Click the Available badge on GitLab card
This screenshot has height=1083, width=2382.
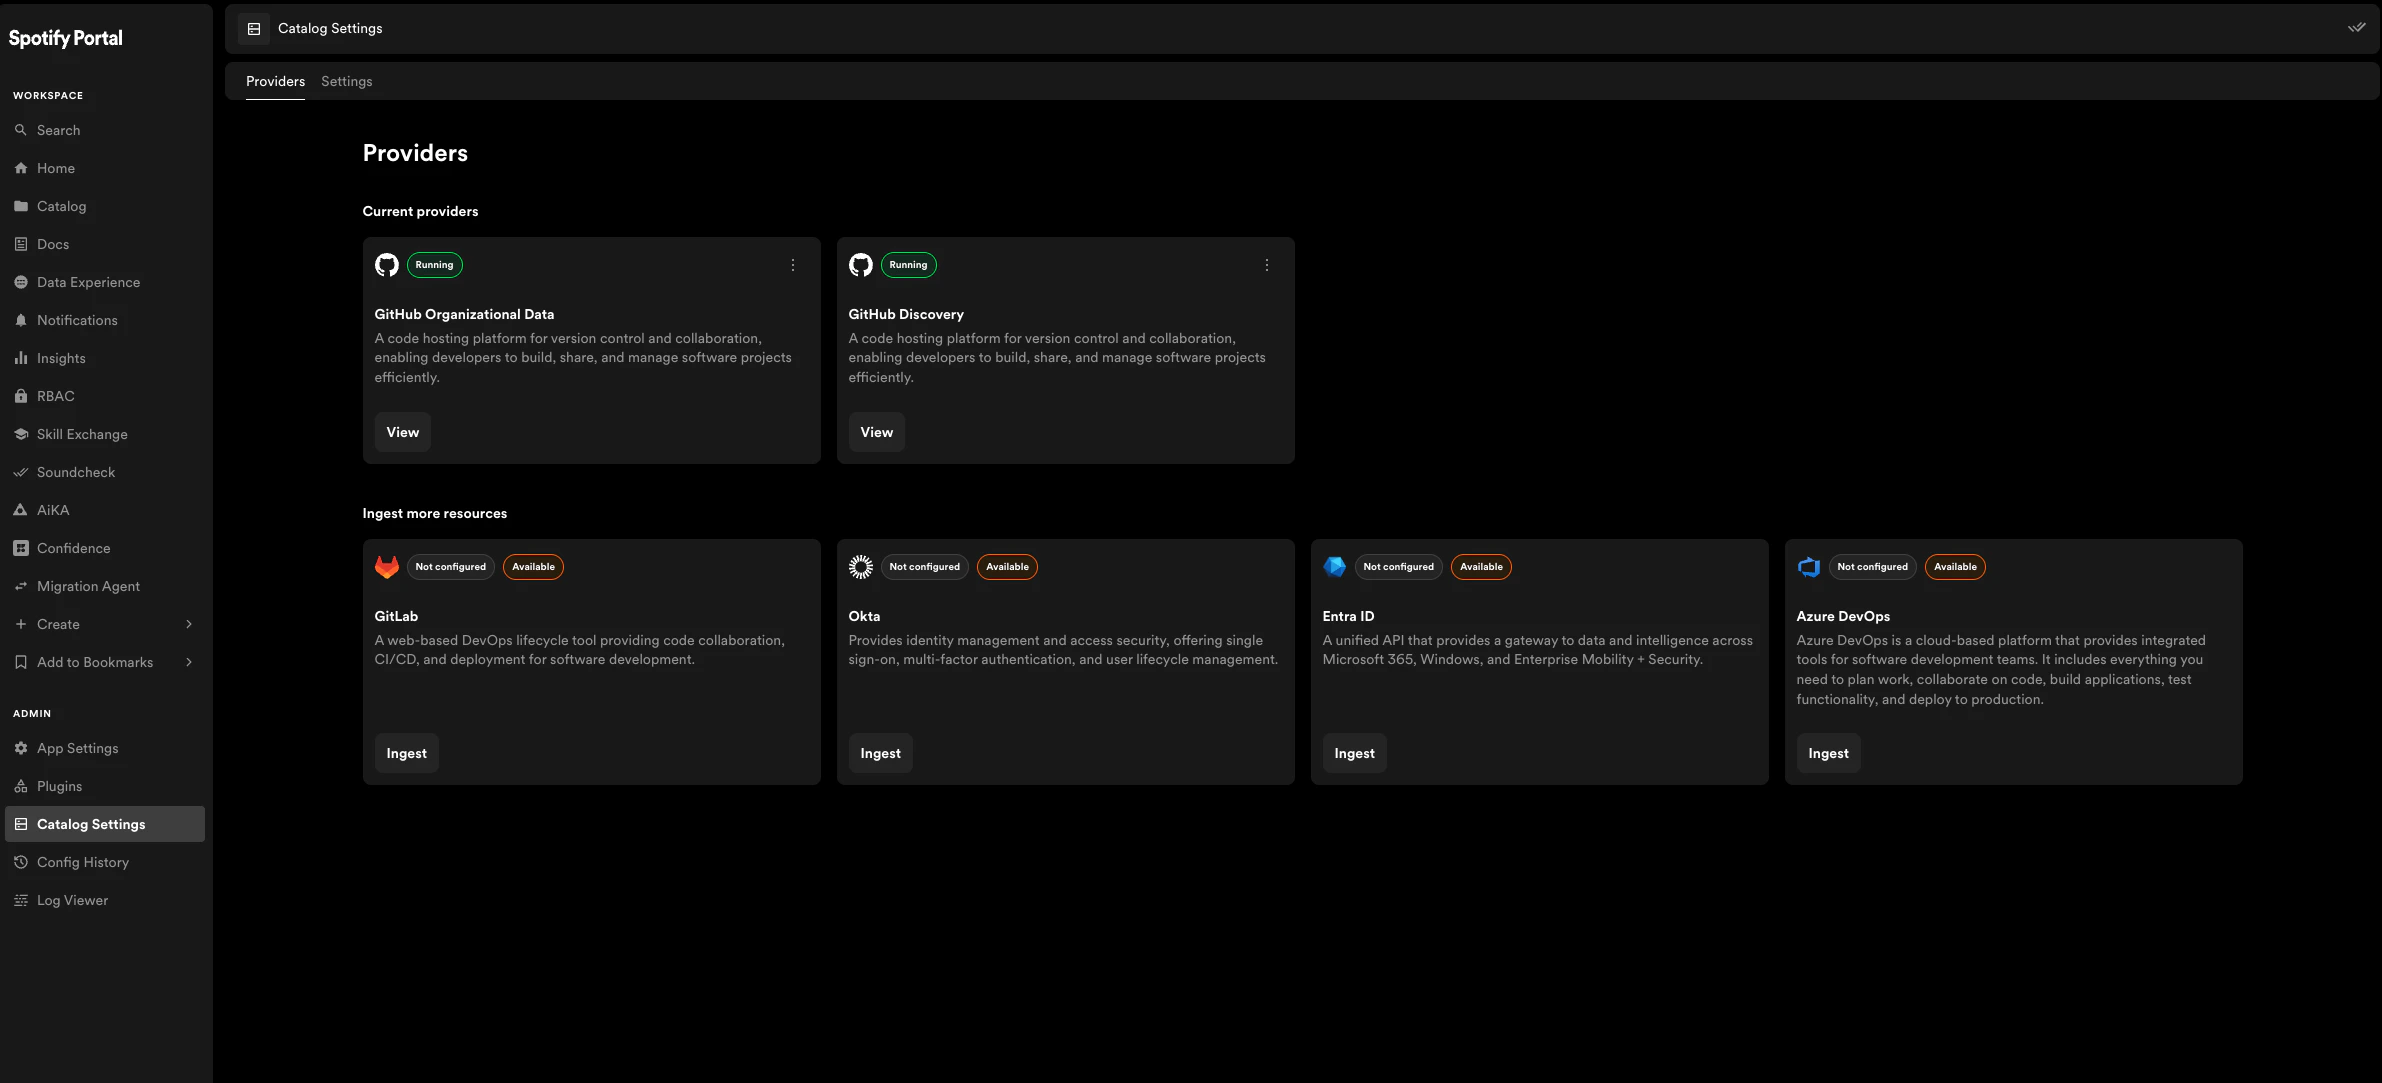pos(534,567)
